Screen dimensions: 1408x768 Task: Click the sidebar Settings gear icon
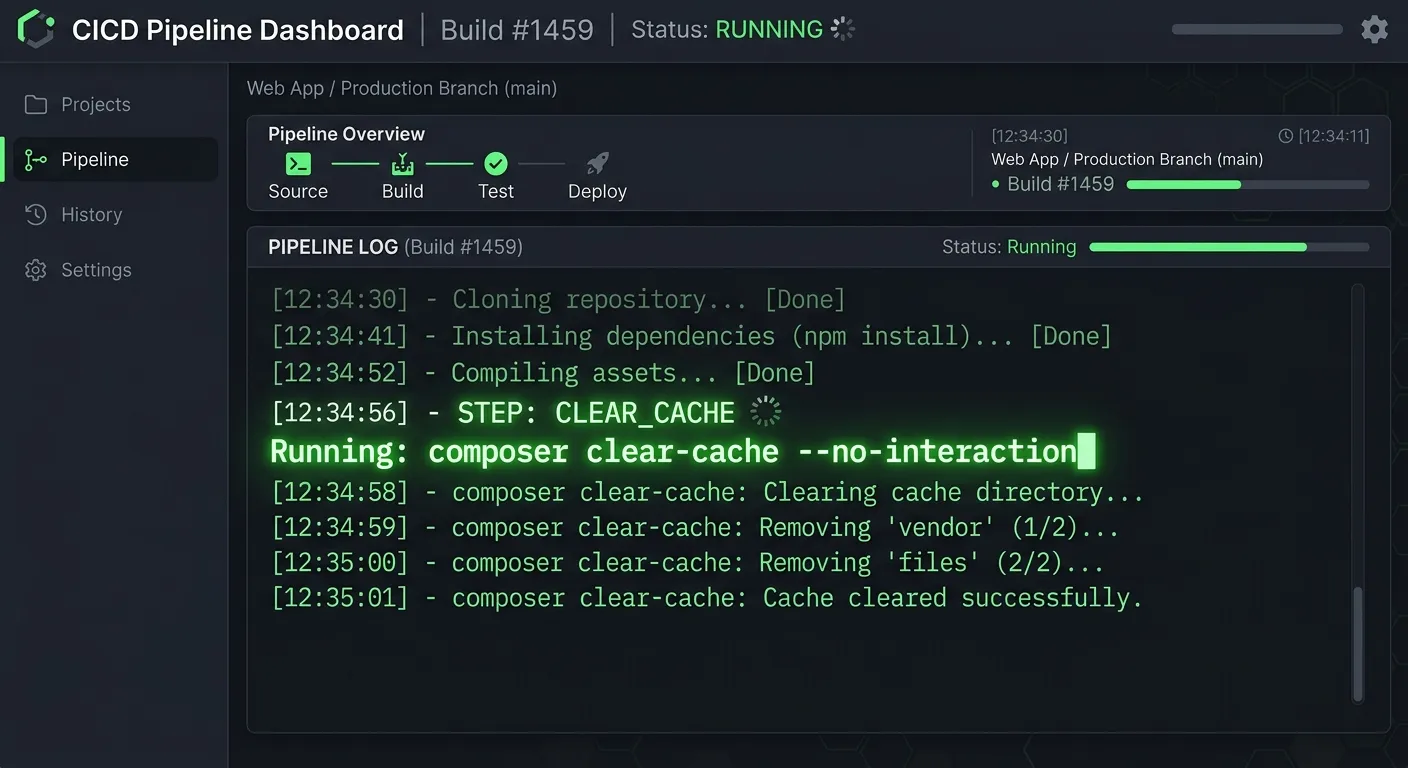pos(36,270)
